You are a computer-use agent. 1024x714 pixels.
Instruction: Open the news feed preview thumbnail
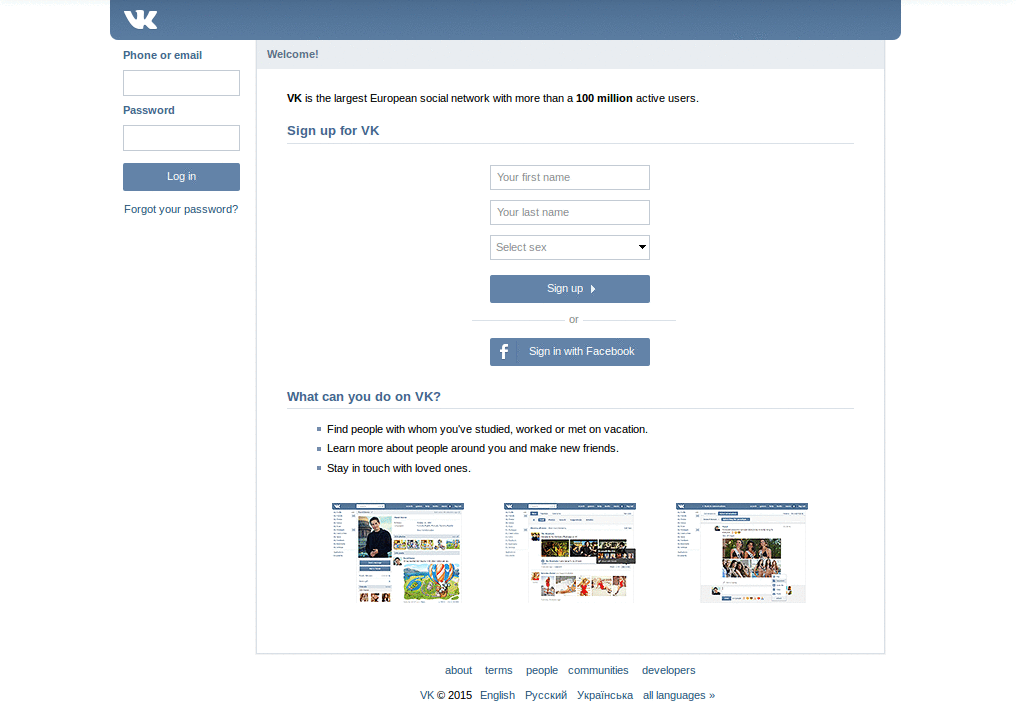coord(569,553)
